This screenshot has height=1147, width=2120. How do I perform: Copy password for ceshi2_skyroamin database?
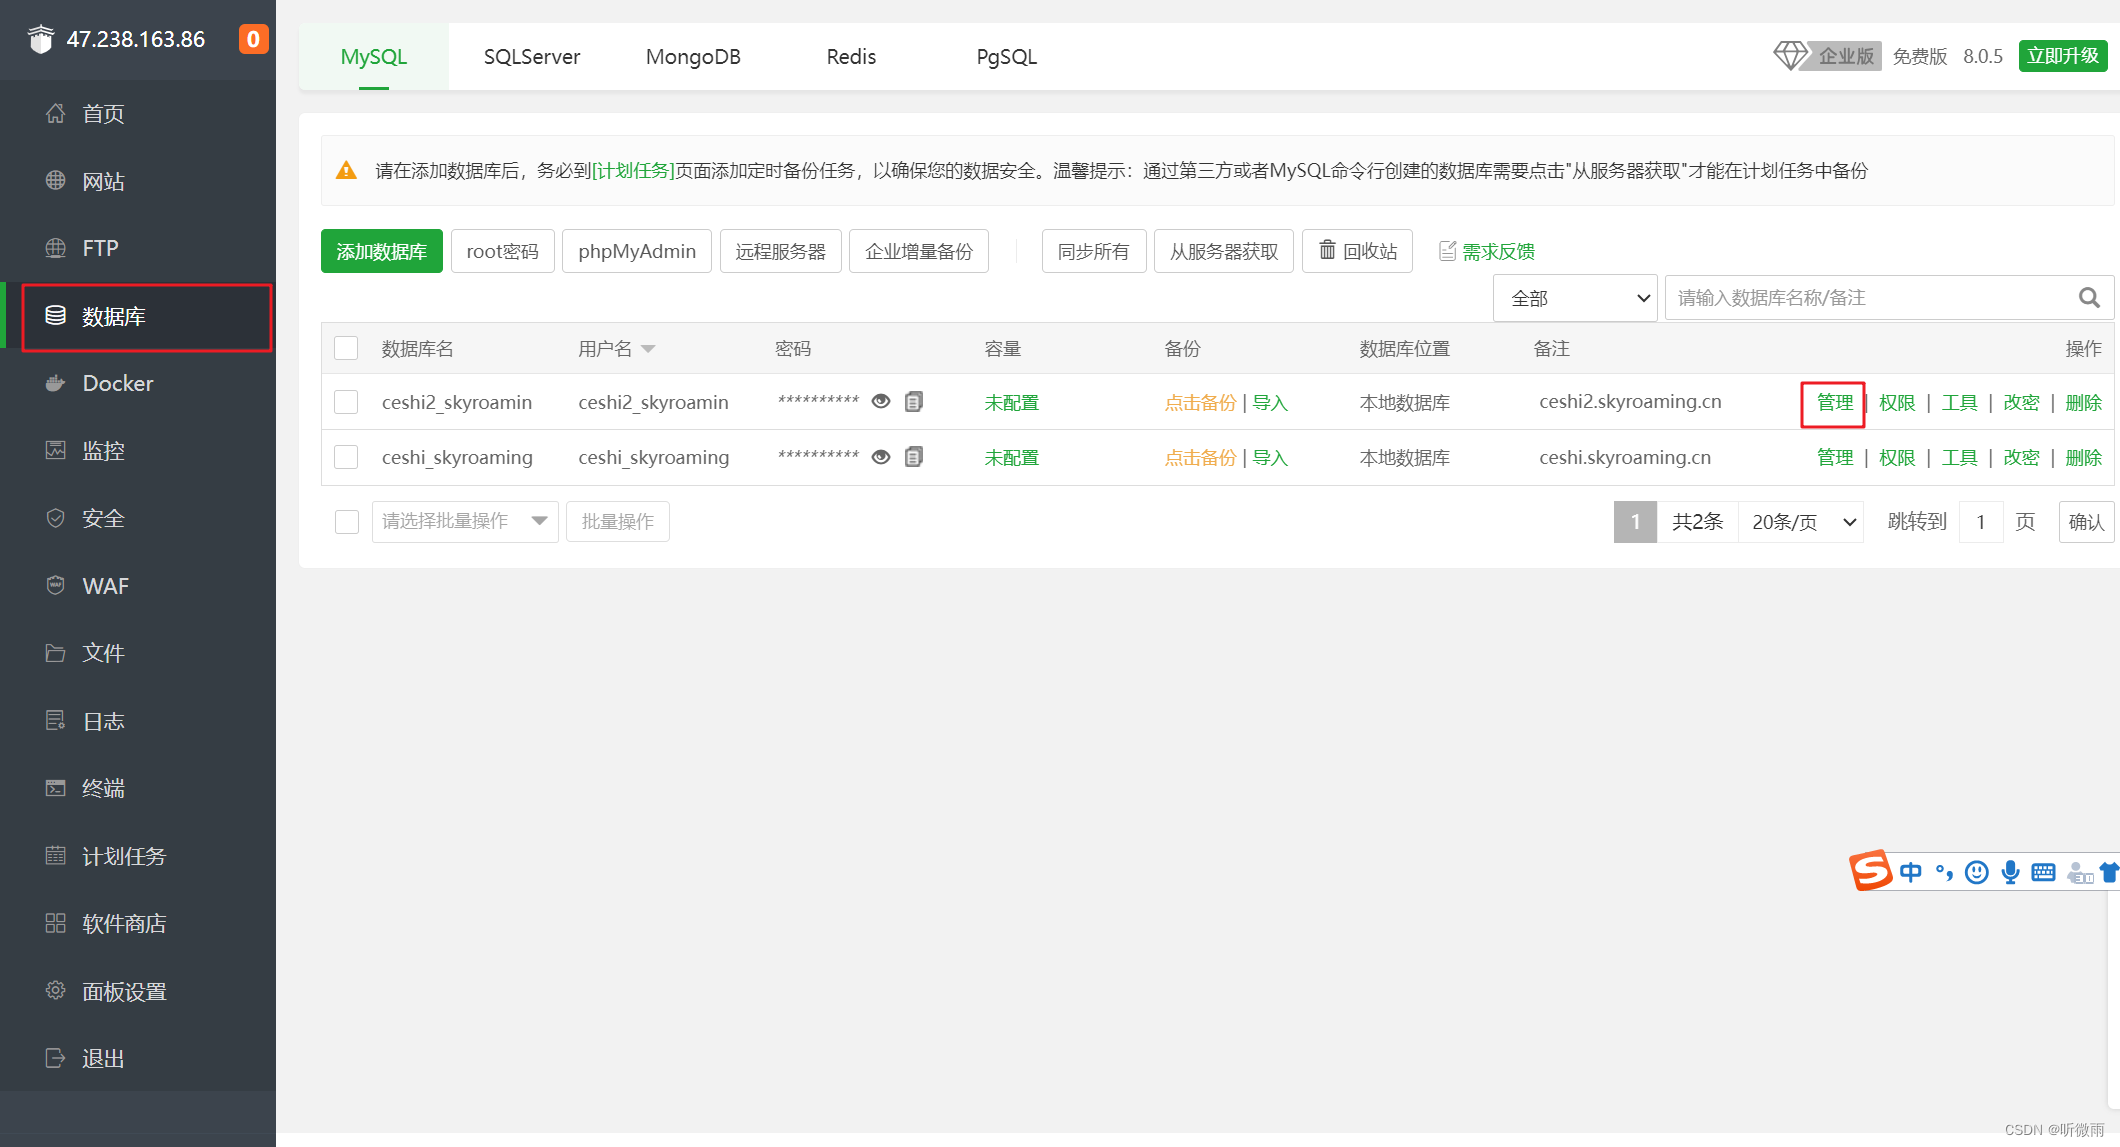913,402
